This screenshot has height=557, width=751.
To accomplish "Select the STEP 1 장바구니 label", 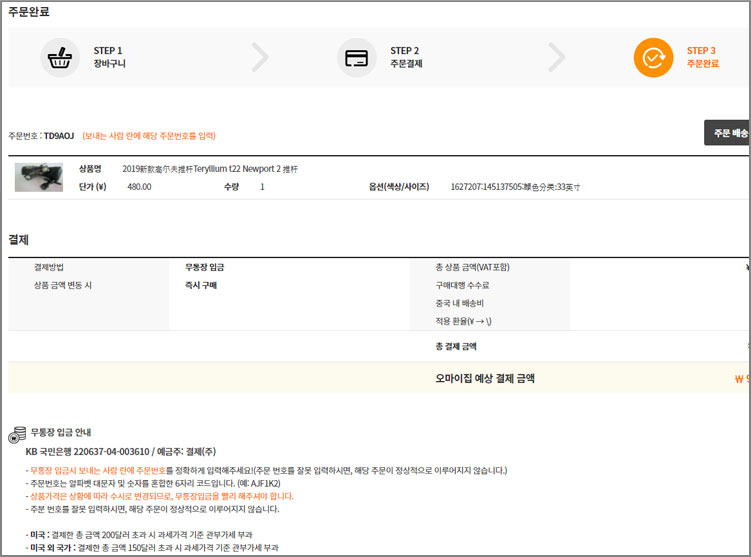I will point(109,64).
